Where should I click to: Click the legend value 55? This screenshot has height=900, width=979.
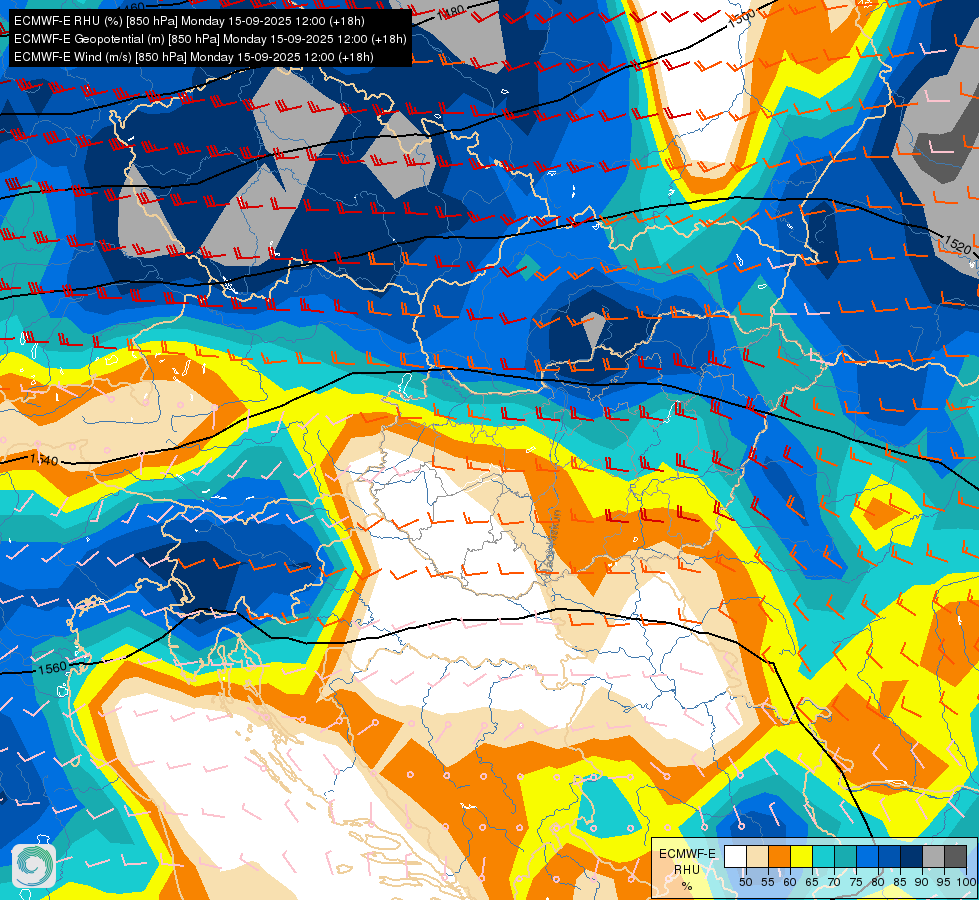click(768, 882)
